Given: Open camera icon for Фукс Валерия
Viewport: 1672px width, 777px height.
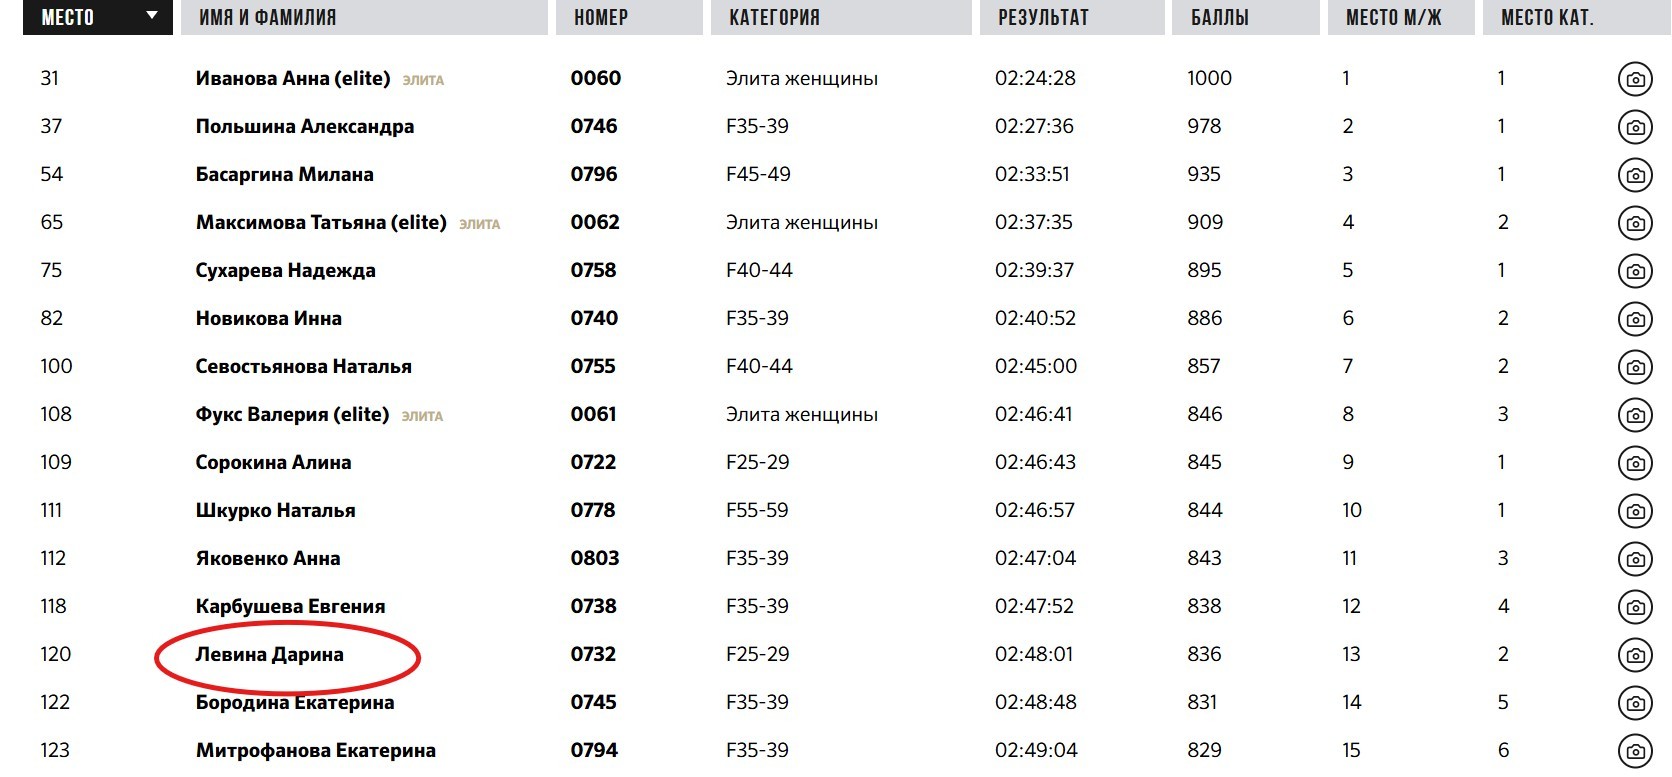Looking at the screenshot, I should [1635, 415].
